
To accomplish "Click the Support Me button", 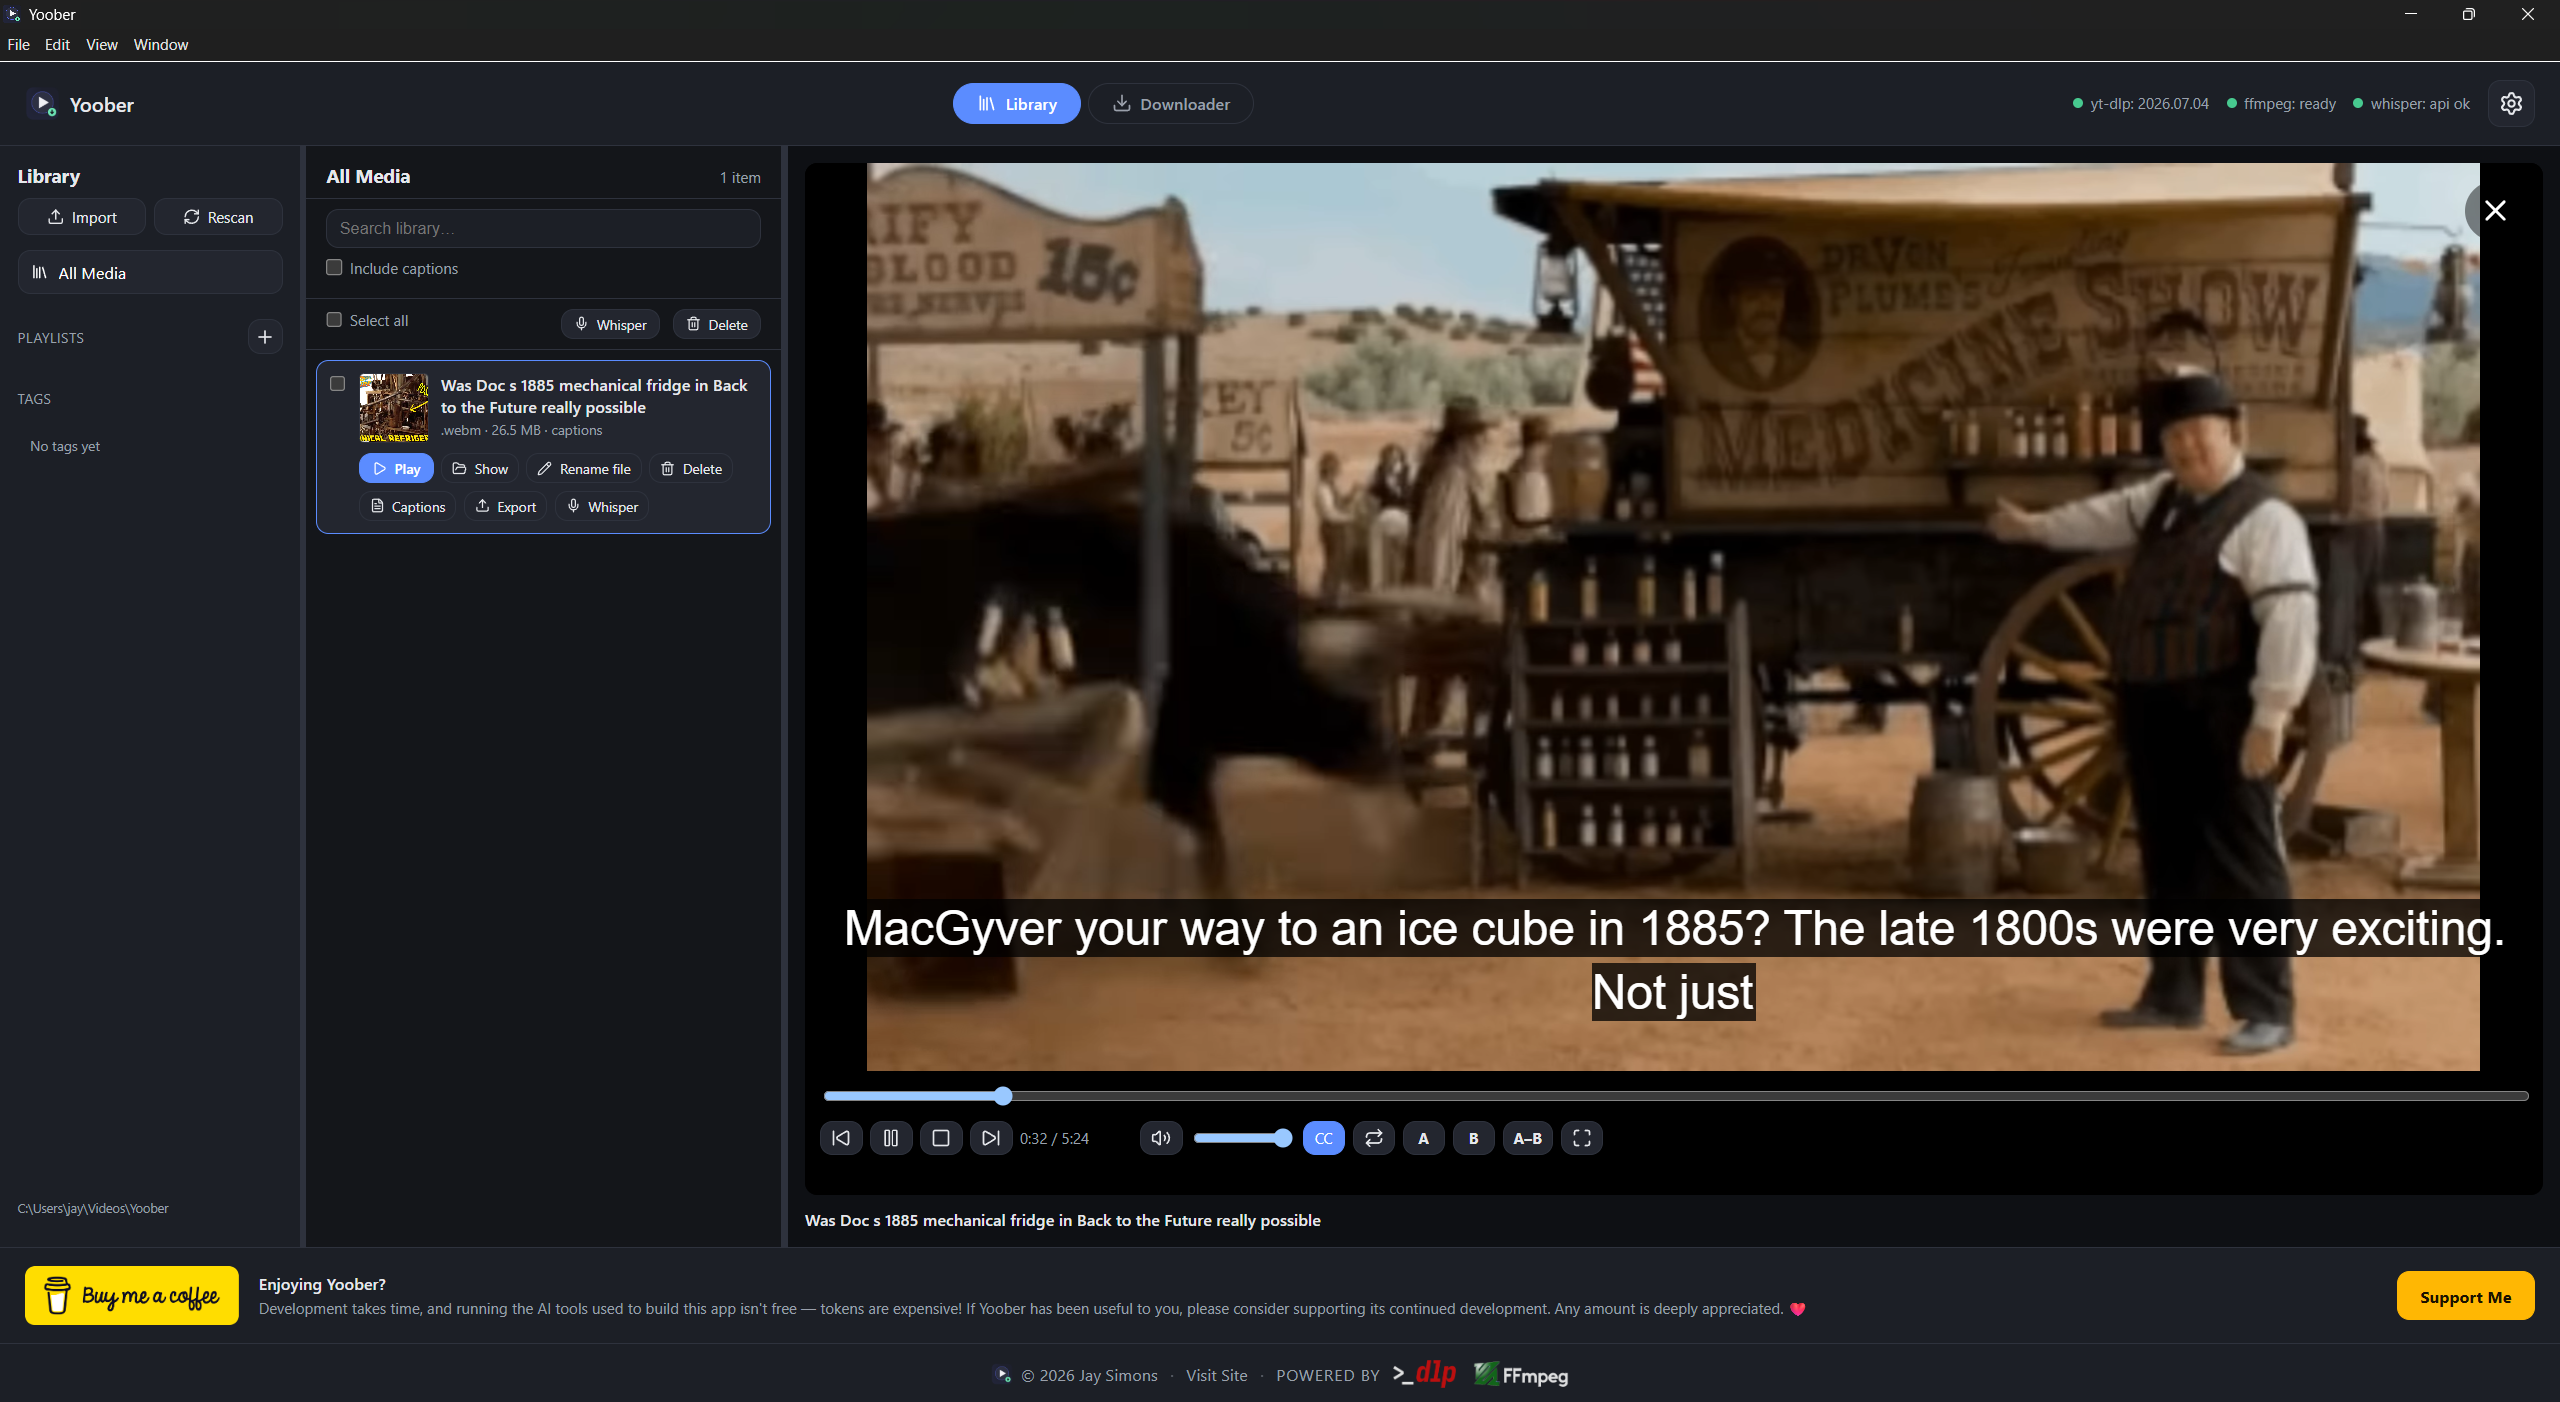I will point(2465,1296).
